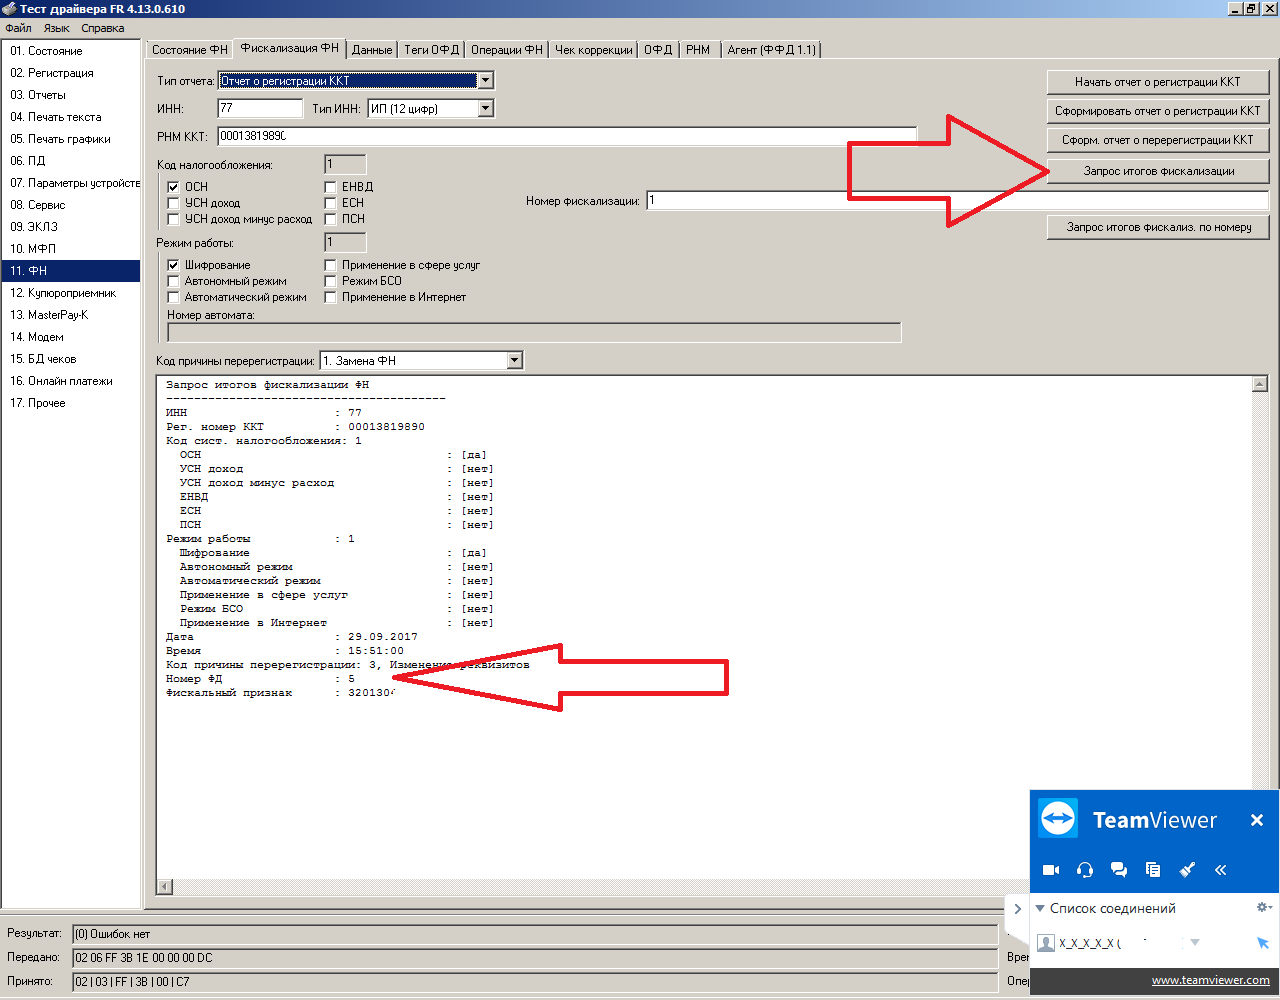Expand the Код причины перерегистрации dropdown

514,361
